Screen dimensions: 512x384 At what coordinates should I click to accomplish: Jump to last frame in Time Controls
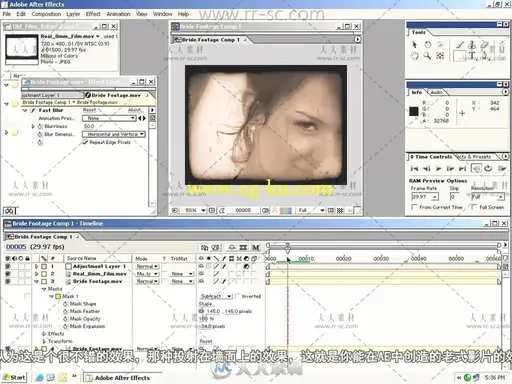[463, 169]
